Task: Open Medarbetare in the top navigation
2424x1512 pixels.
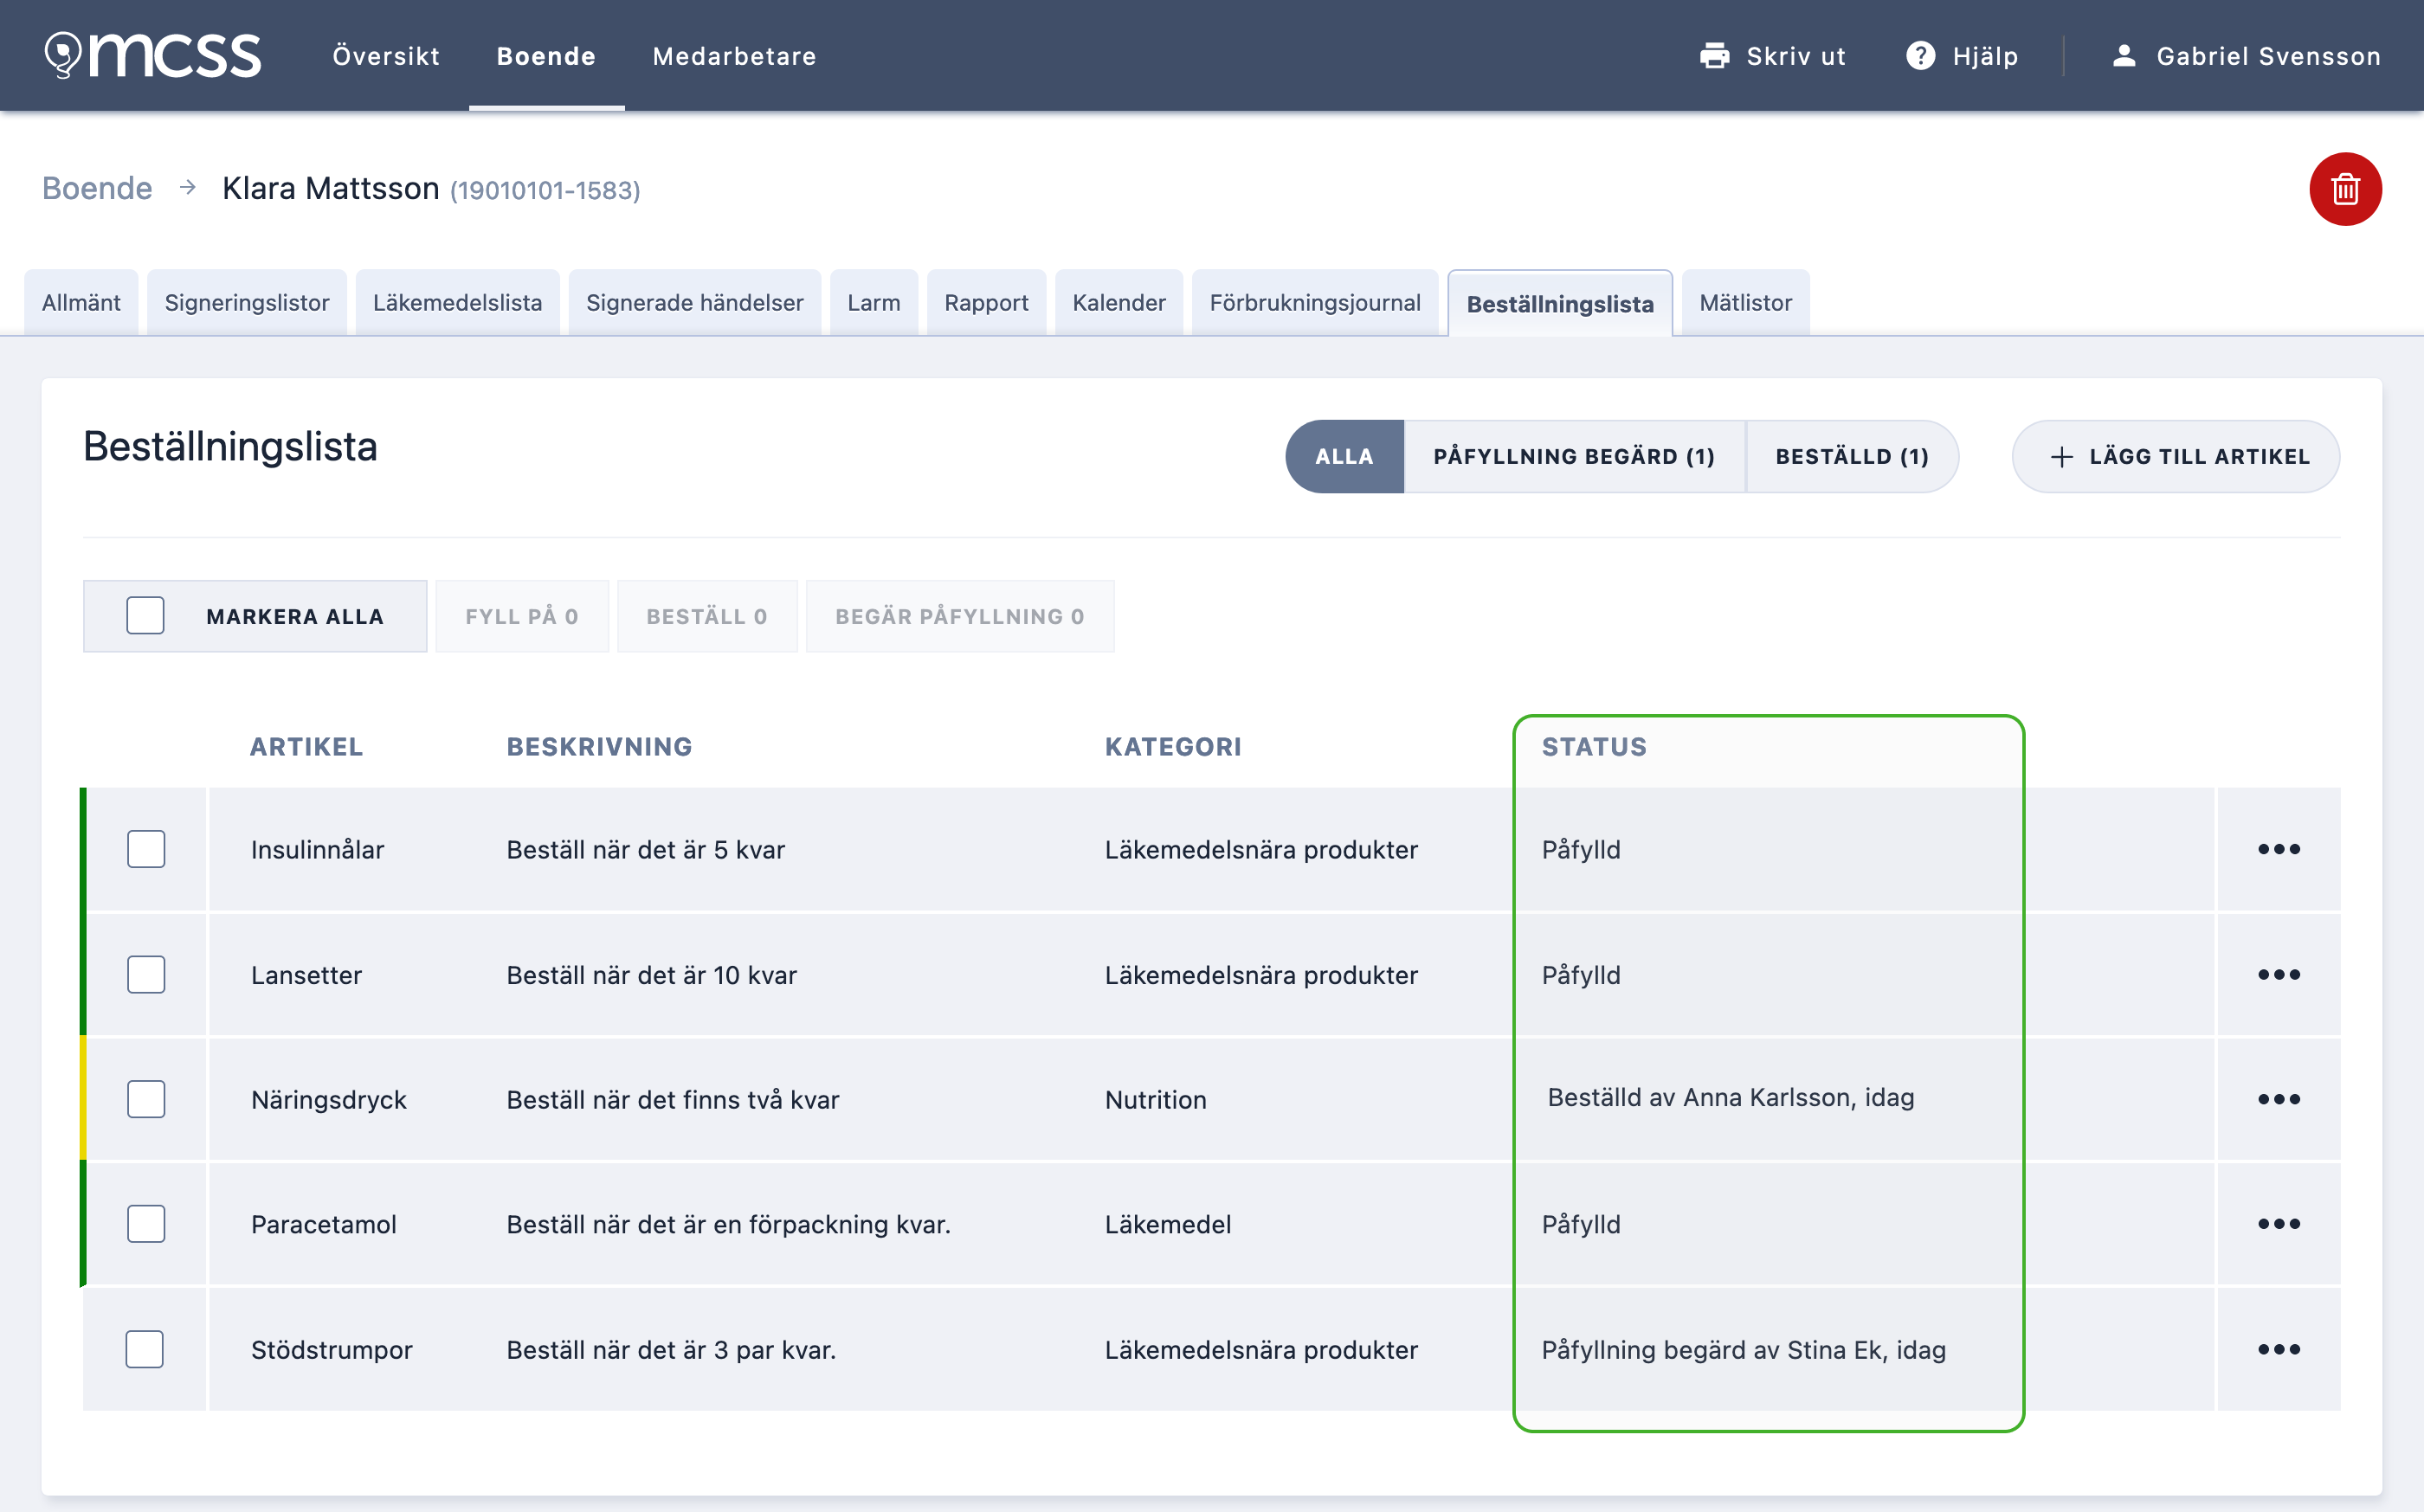Action: click(x=734, y=56)
